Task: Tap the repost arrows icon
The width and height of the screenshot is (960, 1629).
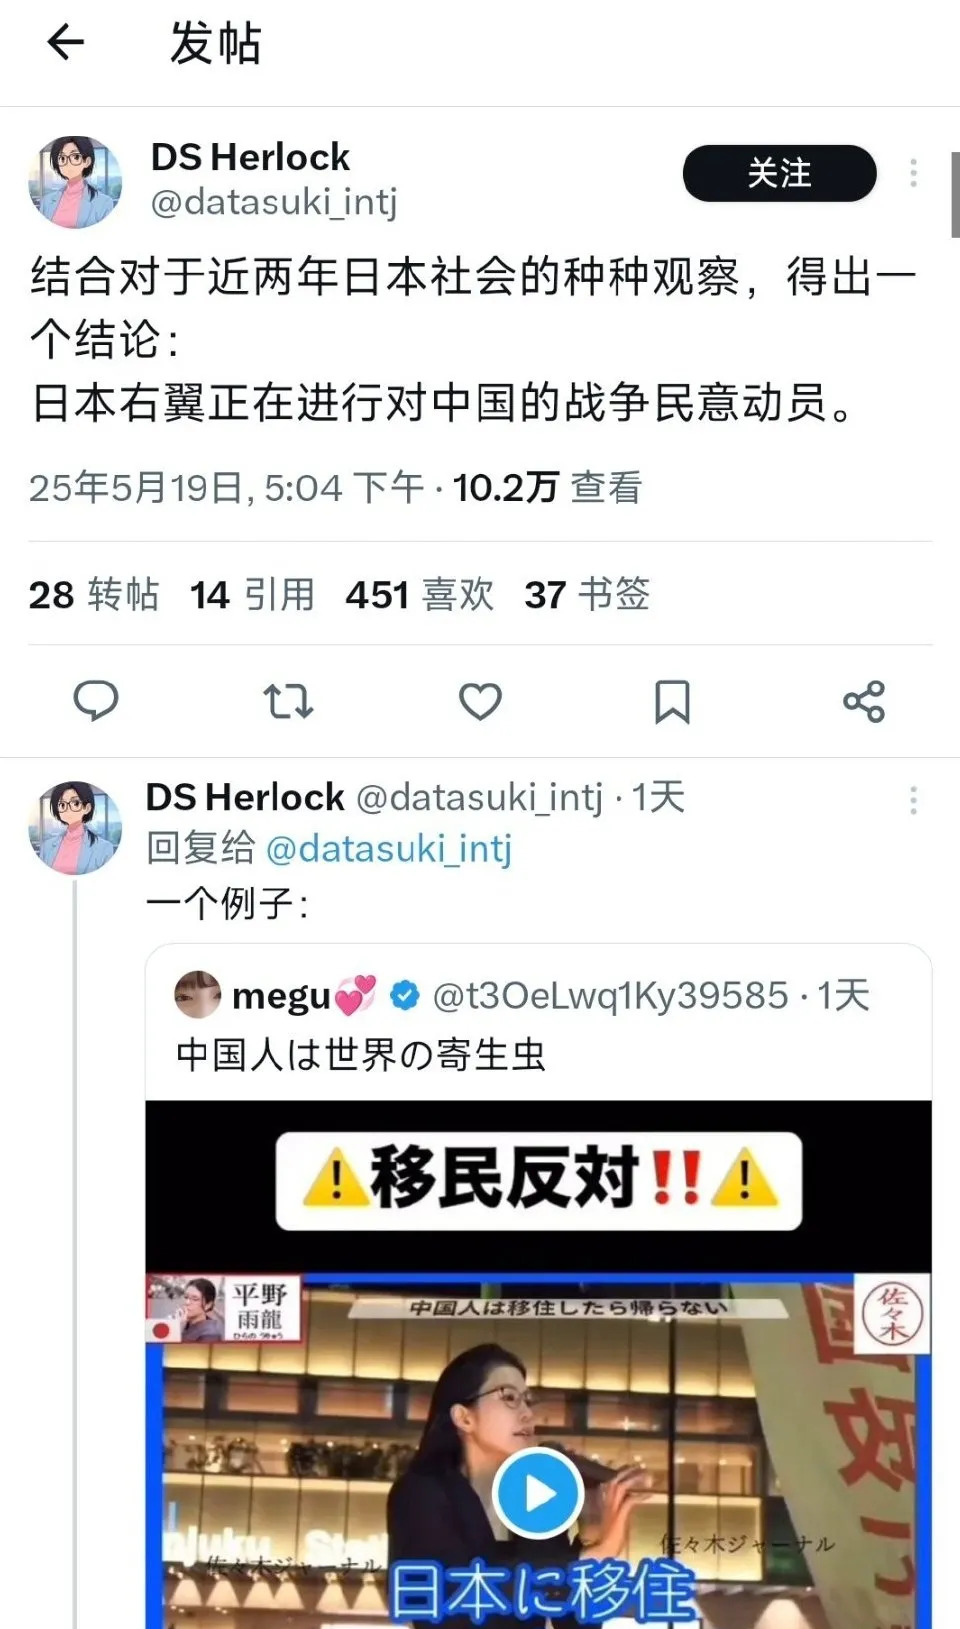Action: point(288,702)
